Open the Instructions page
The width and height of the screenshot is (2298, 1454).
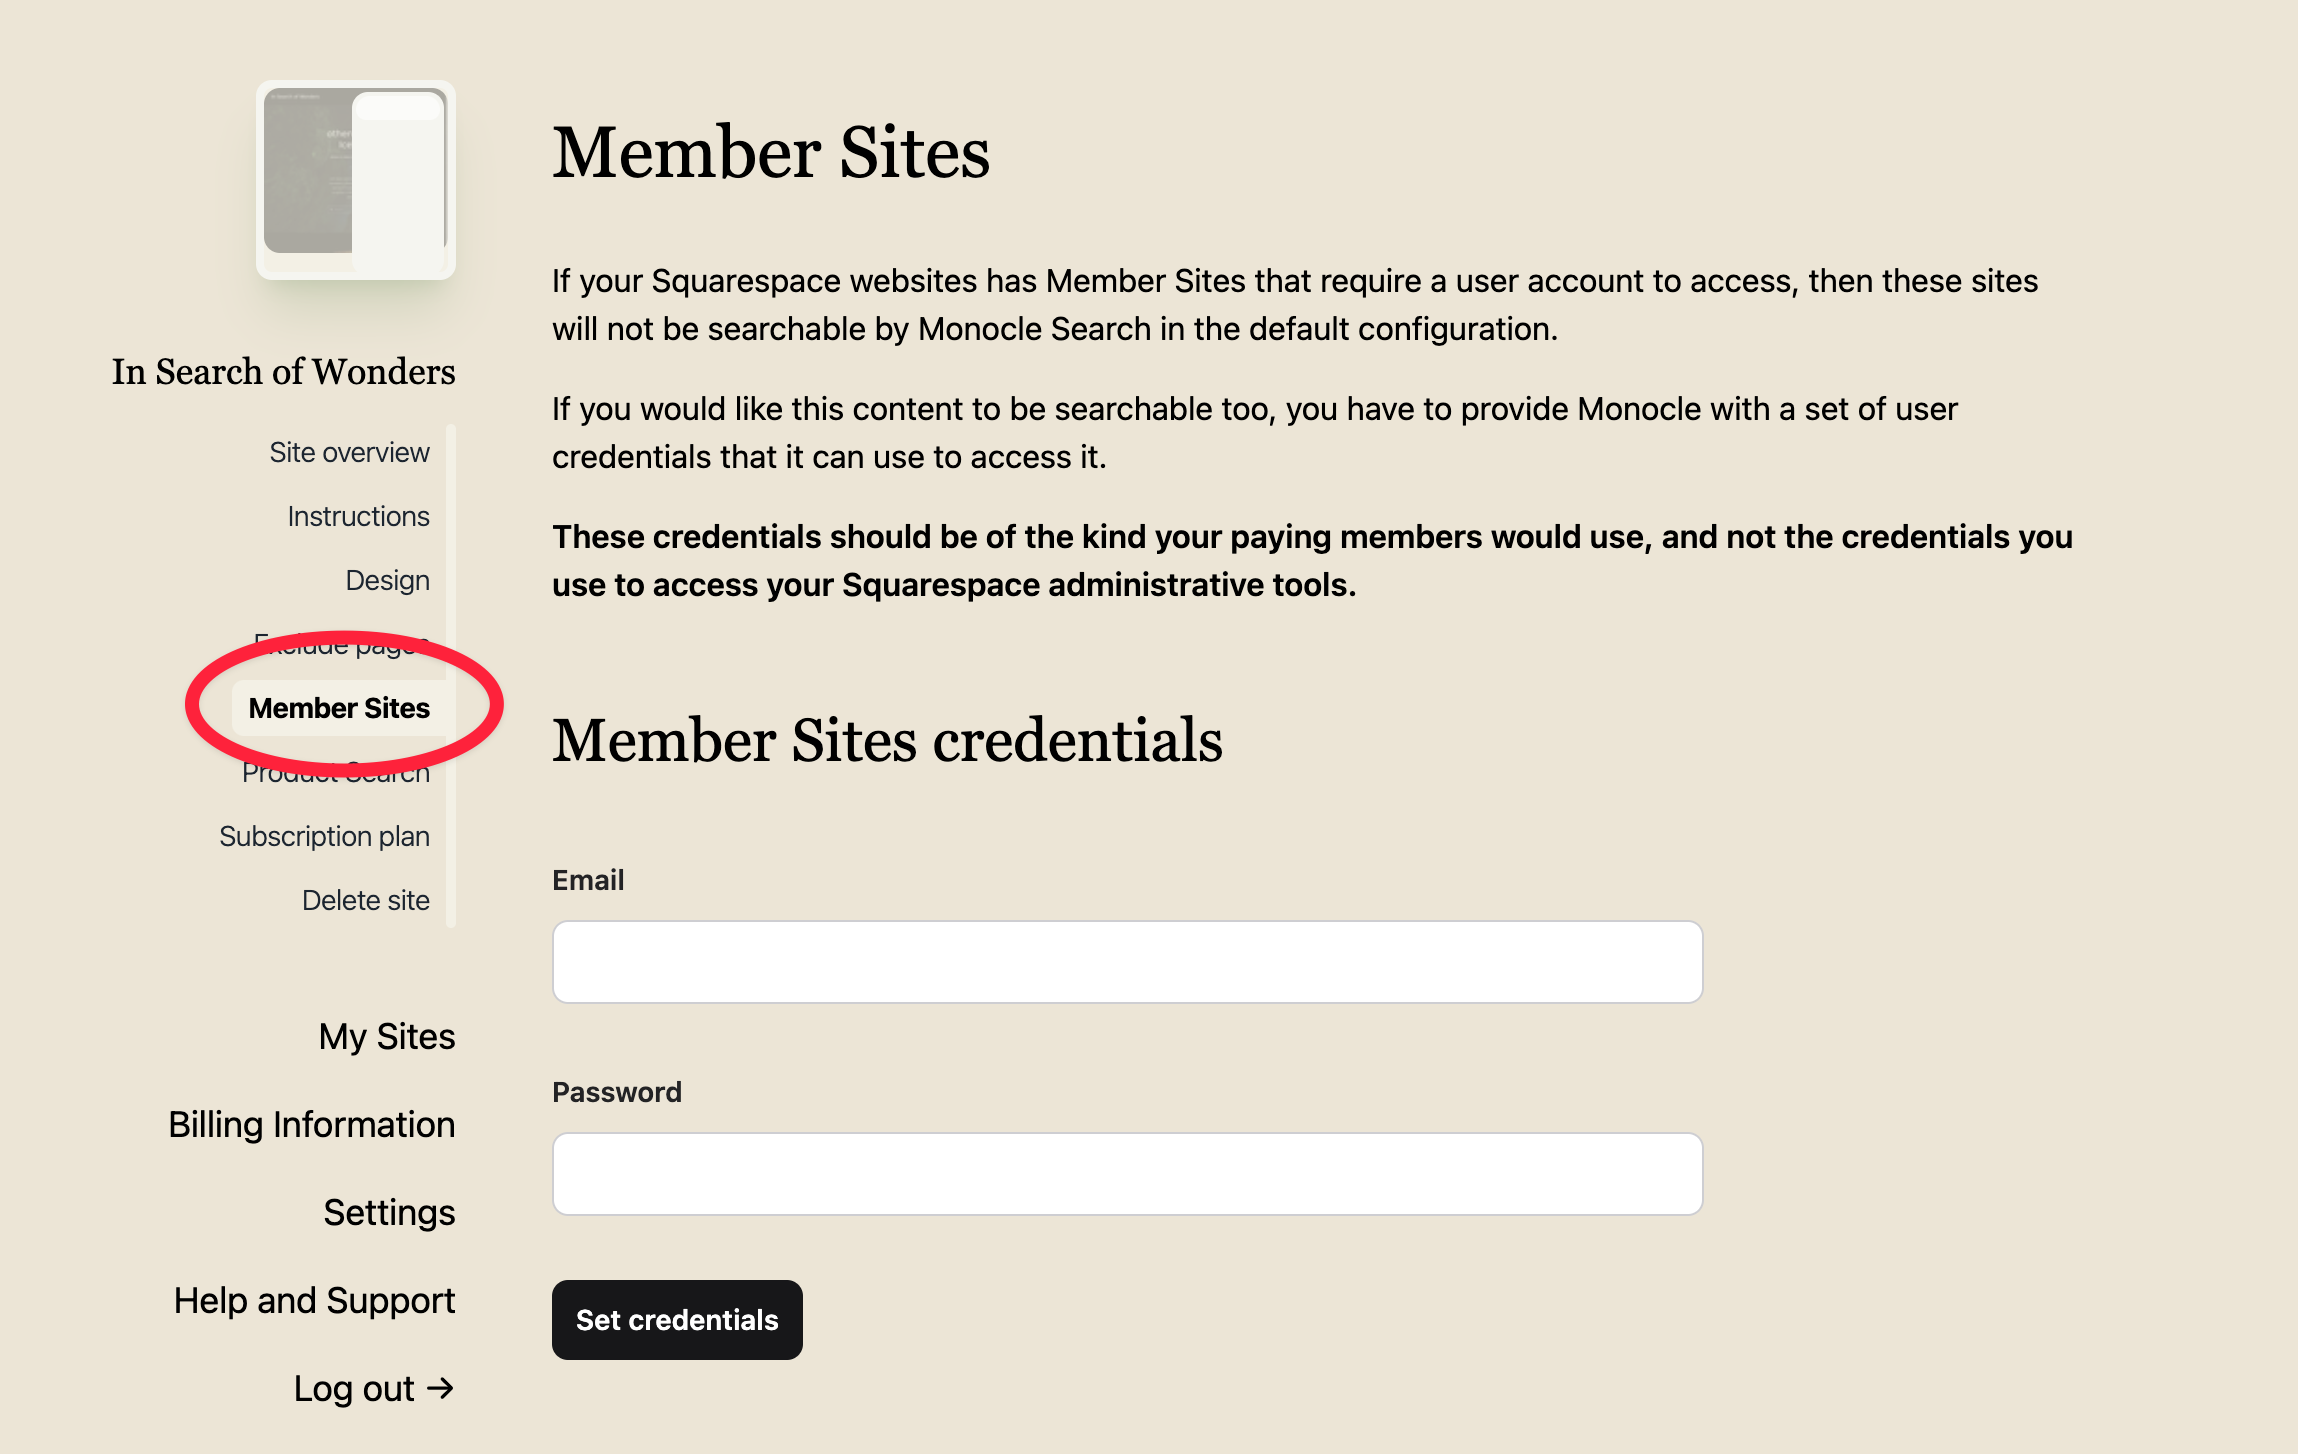tap(358, 516)
